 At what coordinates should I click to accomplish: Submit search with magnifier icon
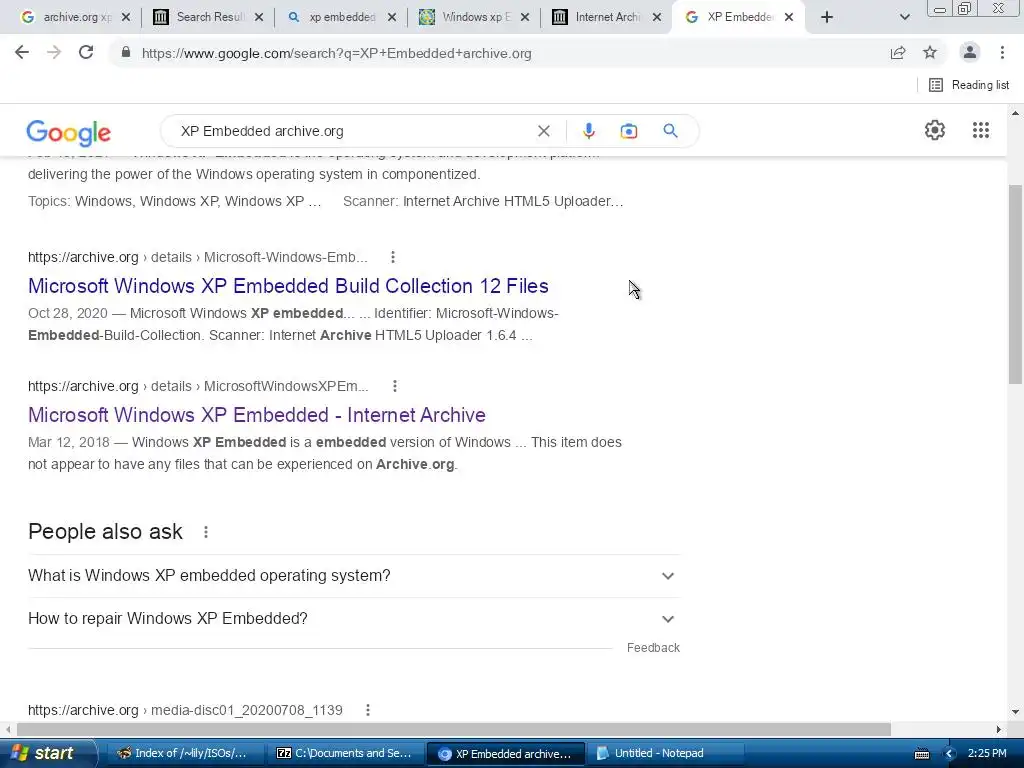point(670,131)
